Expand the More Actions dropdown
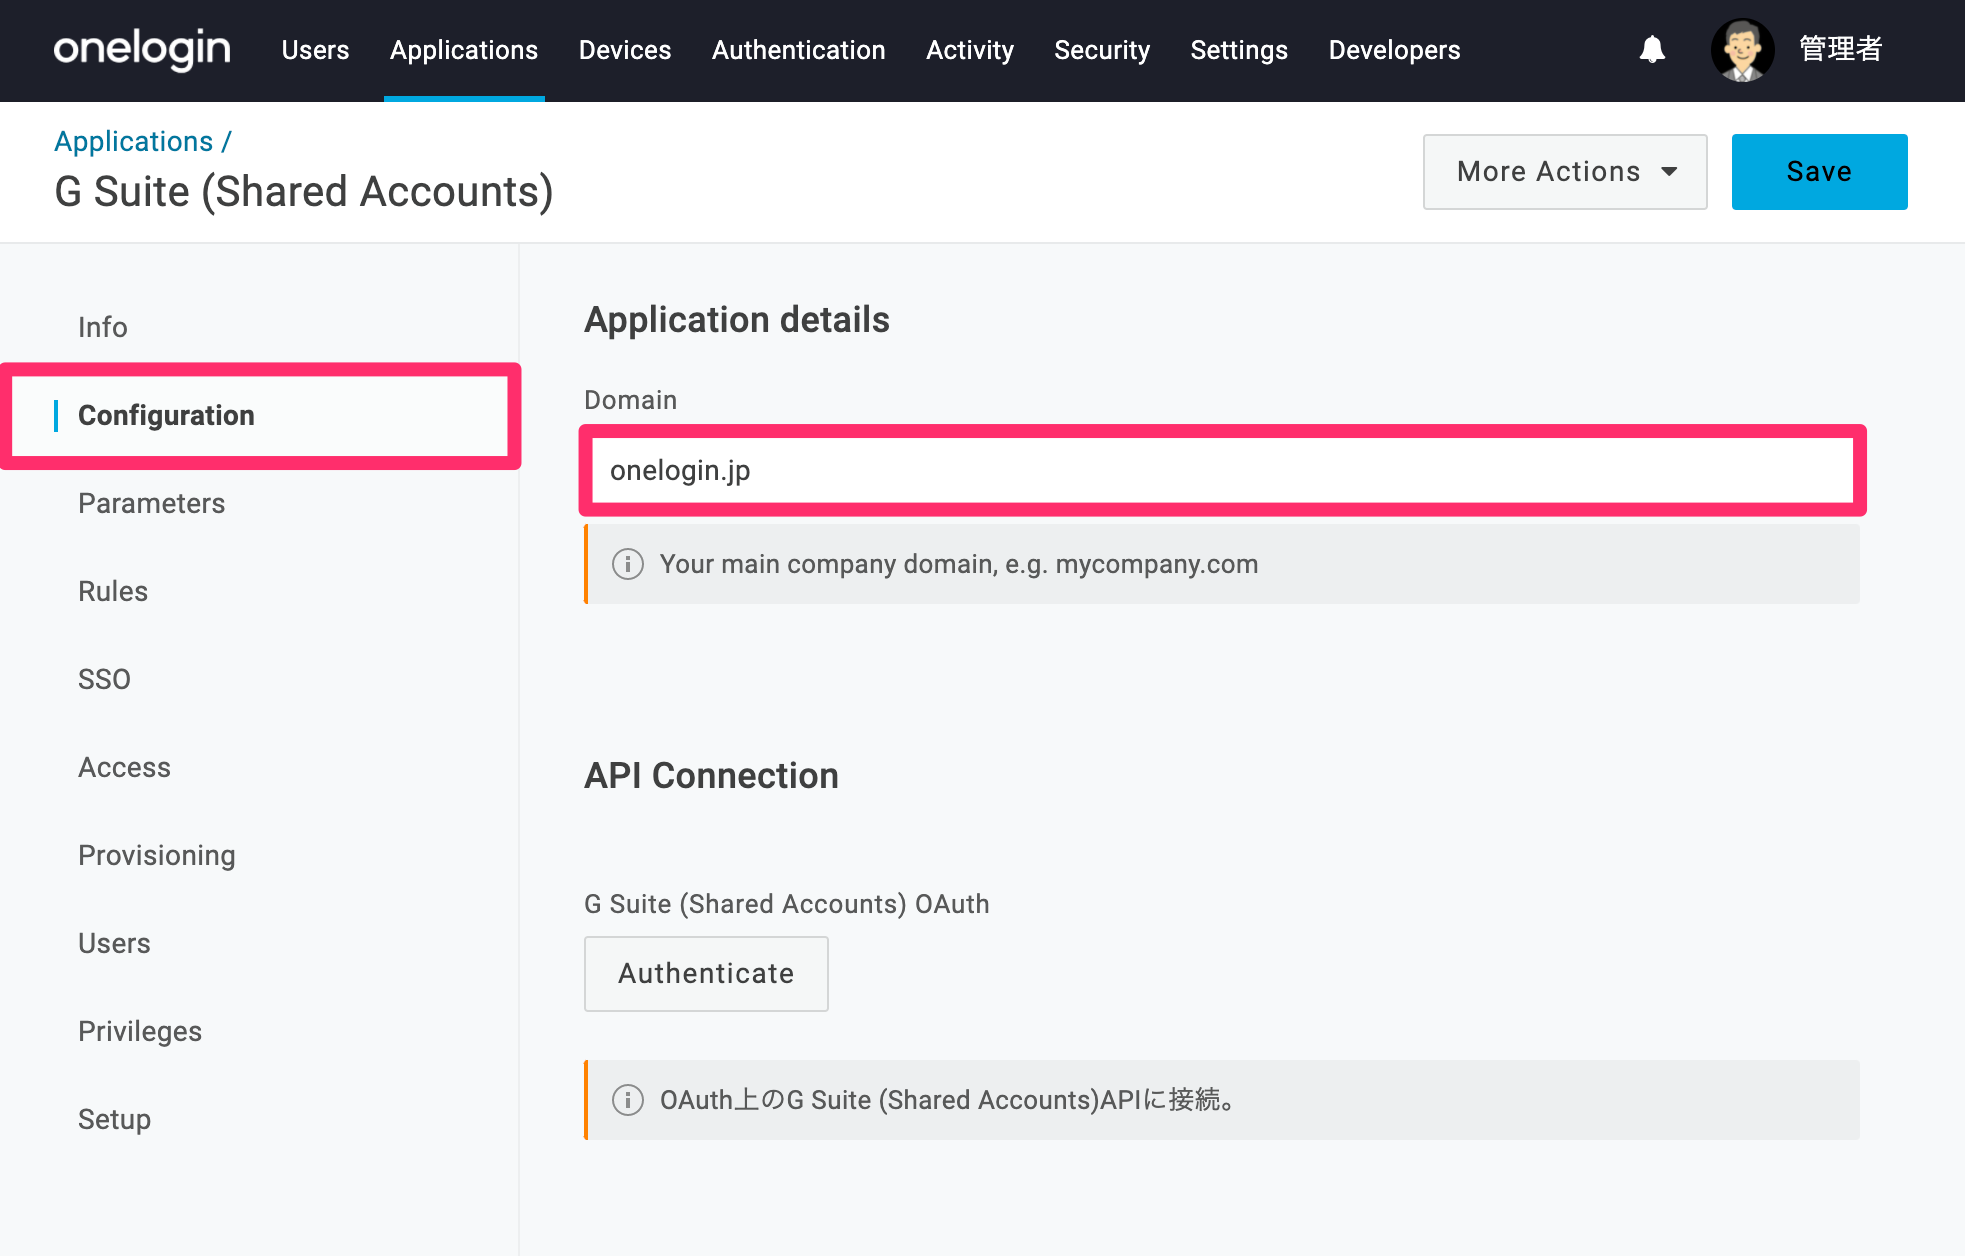 pyautogui.click(x=1565, y=172)
